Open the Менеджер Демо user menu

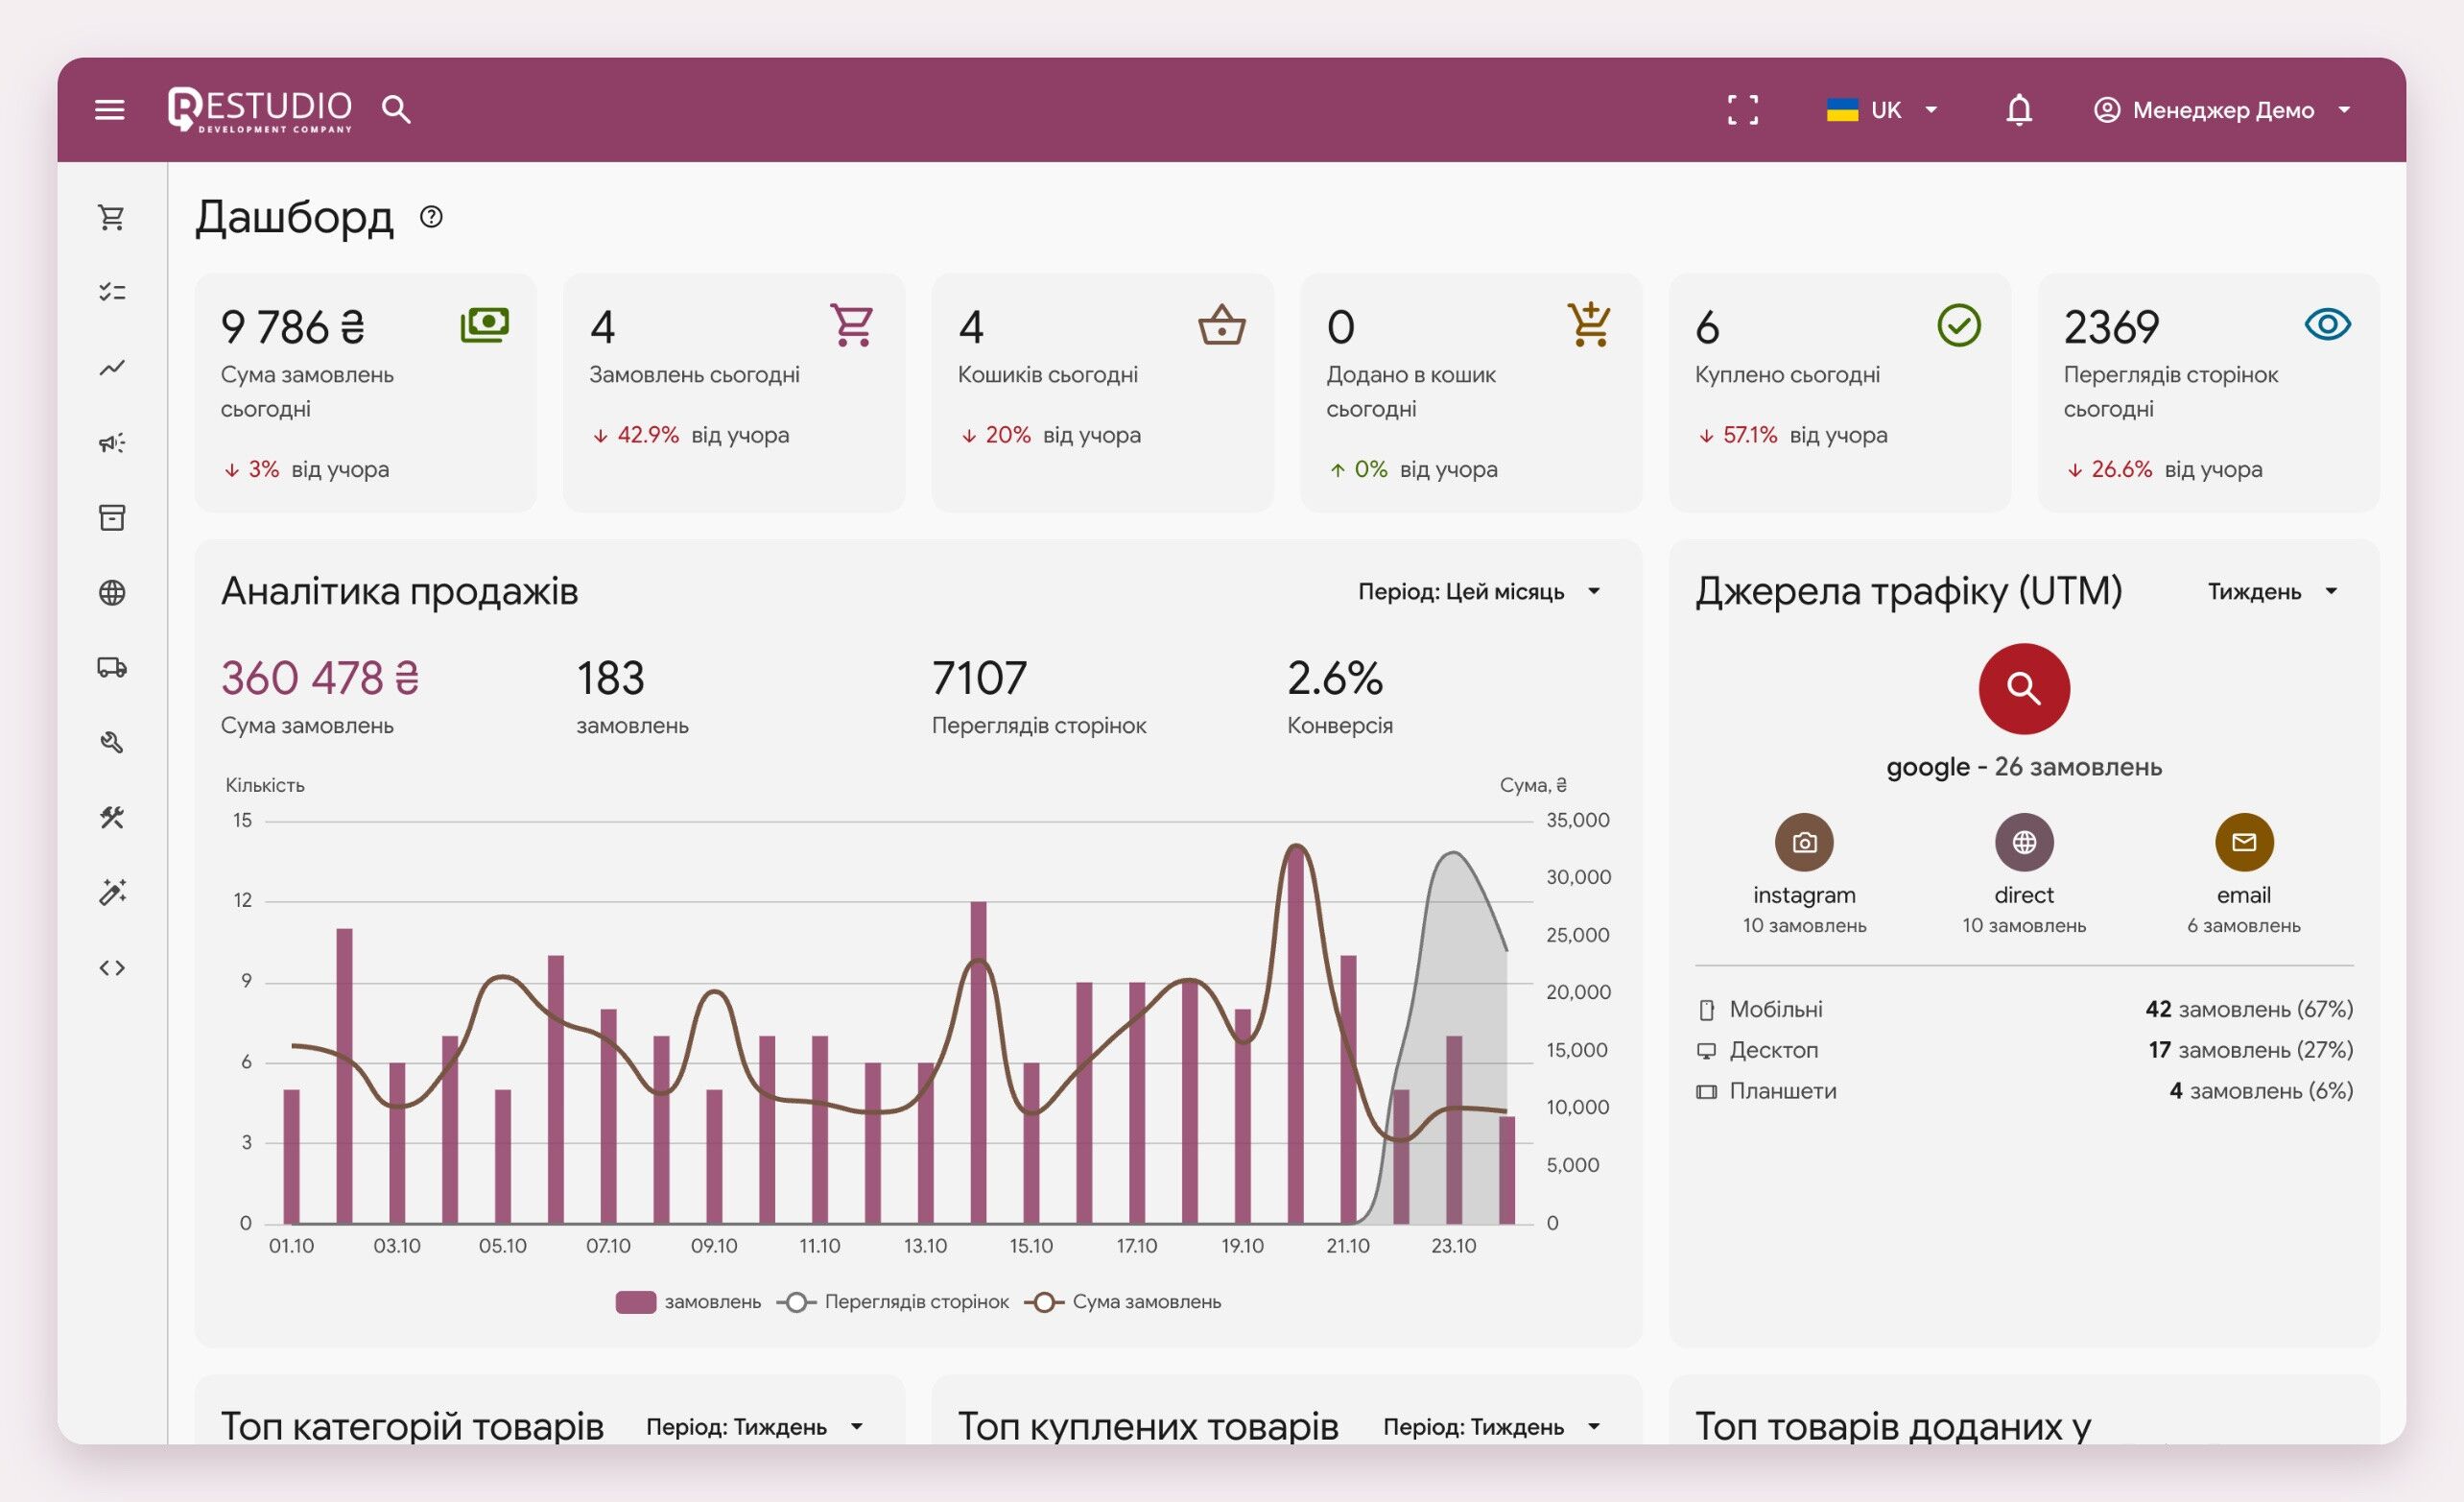coord(2222,109)
